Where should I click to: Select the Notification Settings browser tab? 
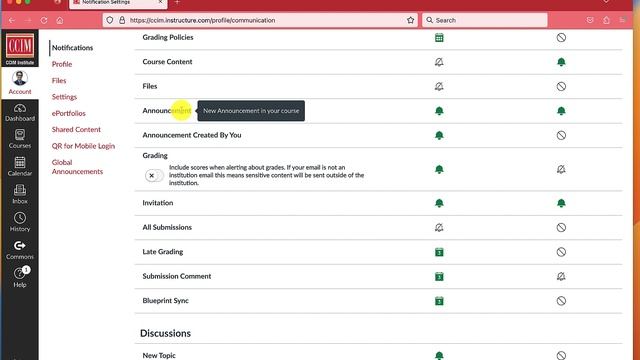pyautogui.click(x=118, y=3)
